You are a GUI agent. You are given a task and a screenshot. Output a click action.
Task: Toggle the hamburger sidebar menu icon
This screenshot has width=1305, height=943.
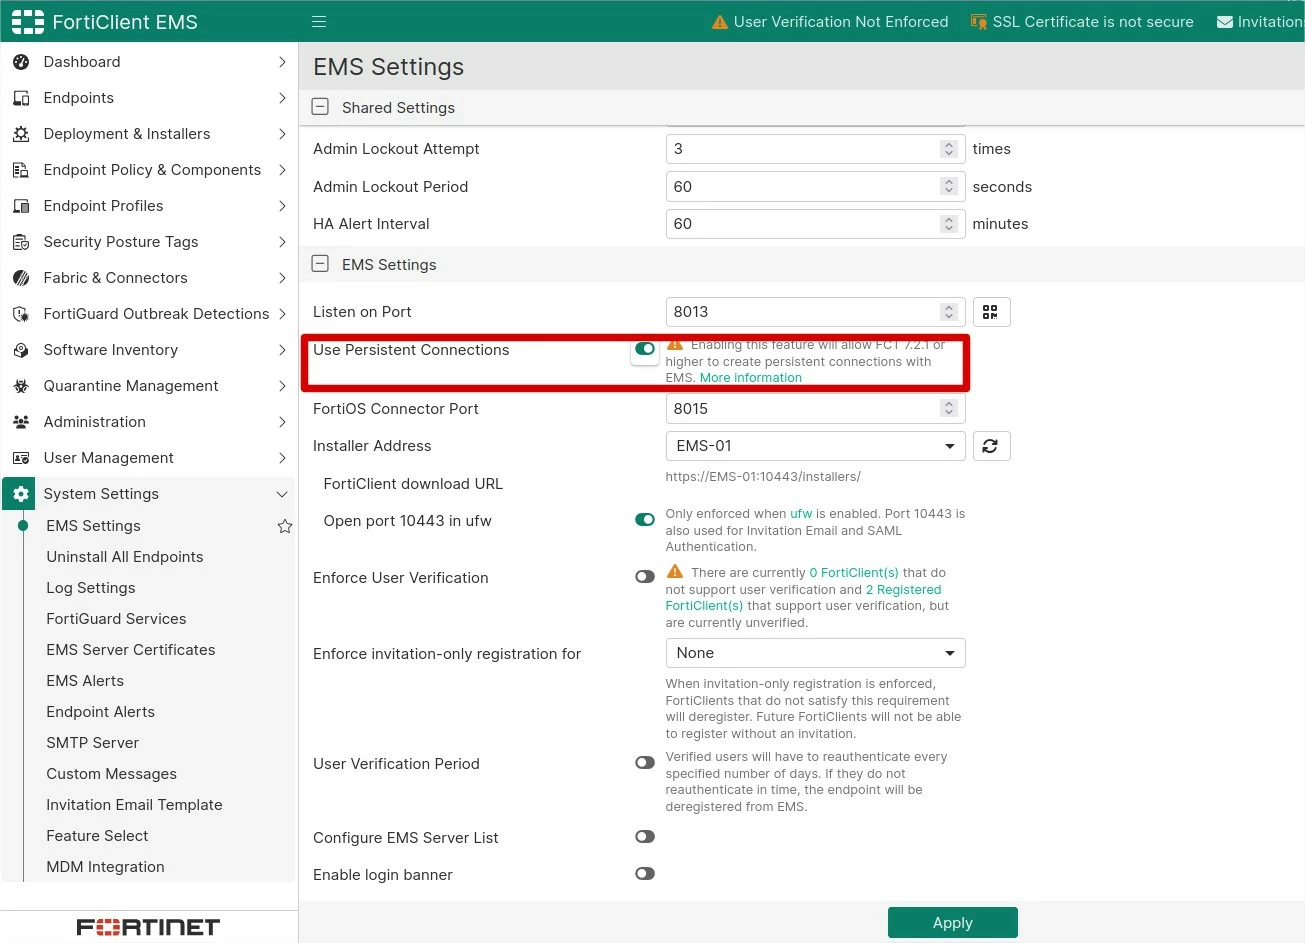(x=319, y=22)
